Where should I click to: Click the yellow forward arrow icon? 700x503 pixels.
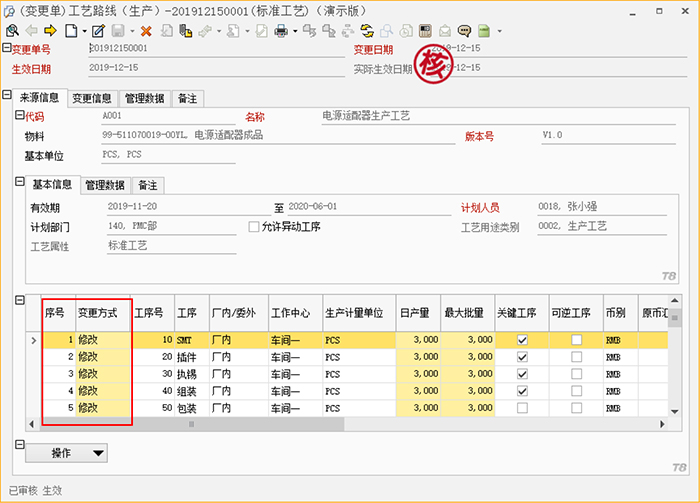[50, 31]
